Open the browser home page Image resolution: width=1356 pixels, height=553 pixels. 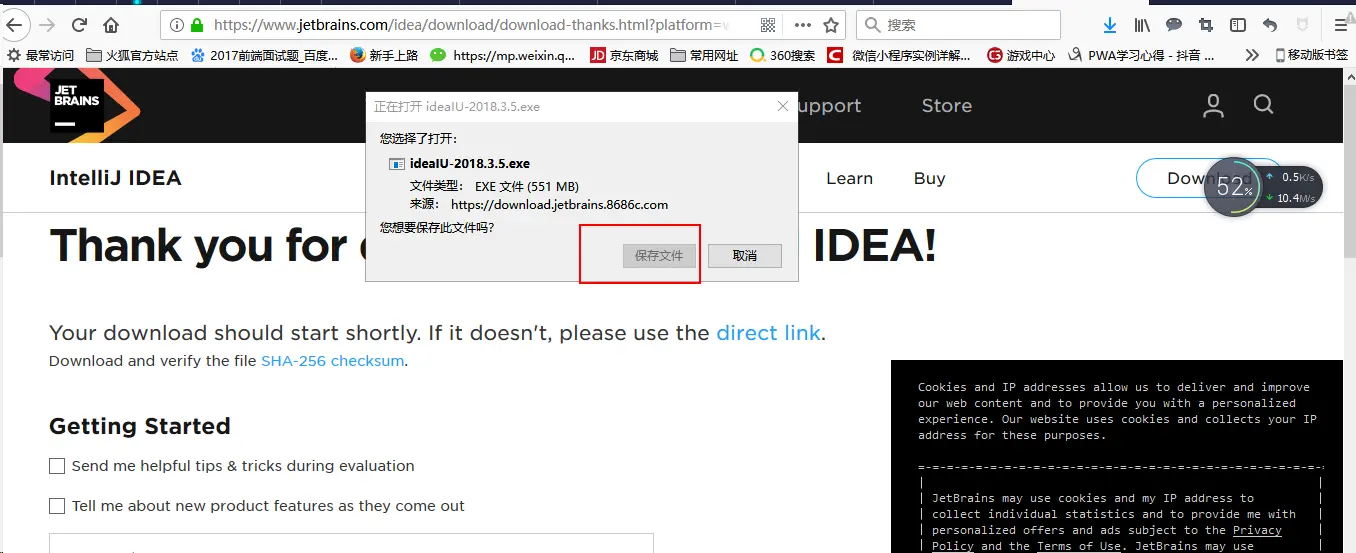coord(111,25)
